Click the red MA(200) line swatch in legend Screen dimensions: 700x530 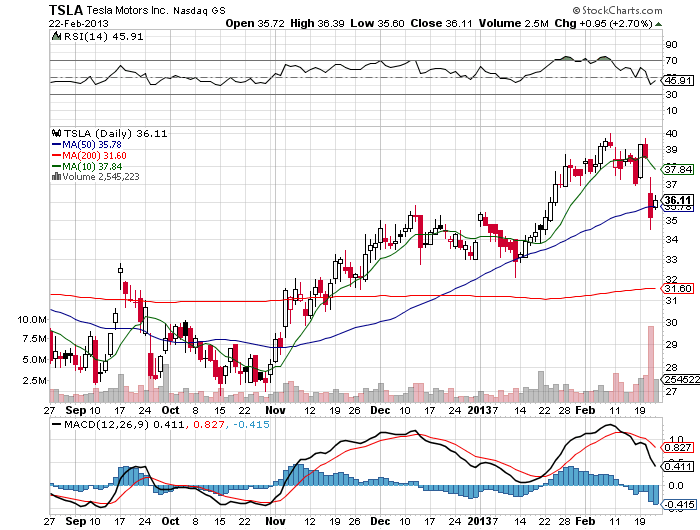pos(57,155)
